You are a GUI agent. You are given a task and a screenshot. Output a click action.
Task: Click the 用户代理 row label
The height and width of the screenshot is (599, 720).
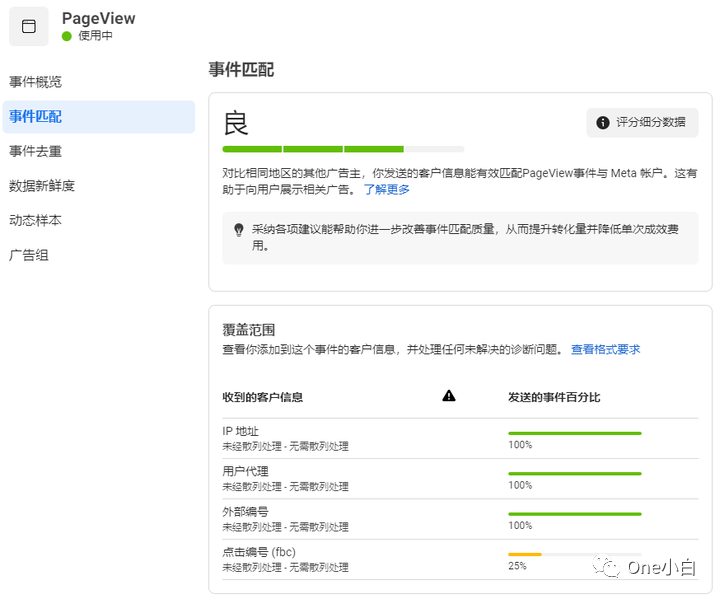tap(245, 471)
